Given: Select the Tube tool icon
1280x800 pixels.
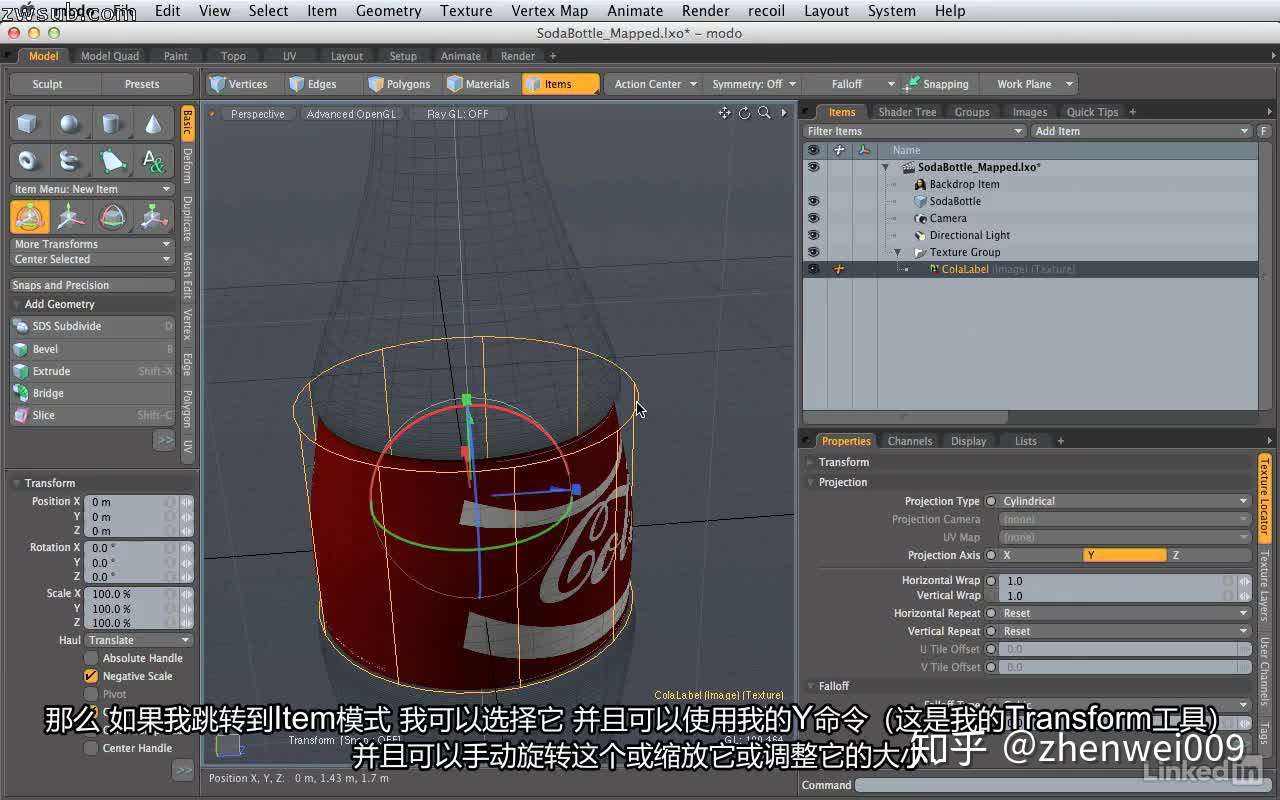Looking at the screenshot, I should (x=70, y=160).
